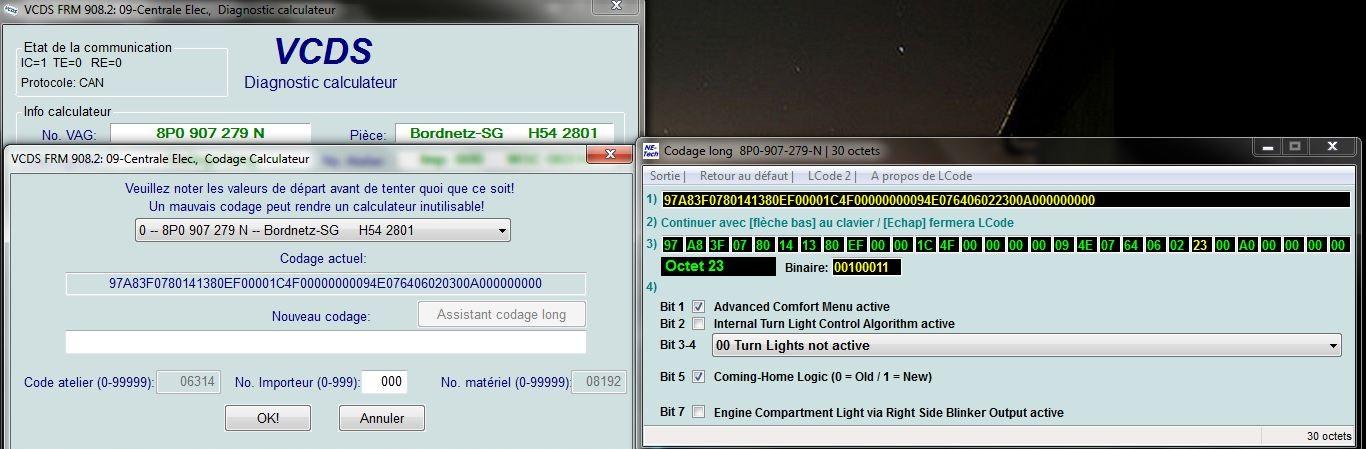This screenshot has width=1366, height=449.
Task: Select byte box A8
Action: point(695,244)
